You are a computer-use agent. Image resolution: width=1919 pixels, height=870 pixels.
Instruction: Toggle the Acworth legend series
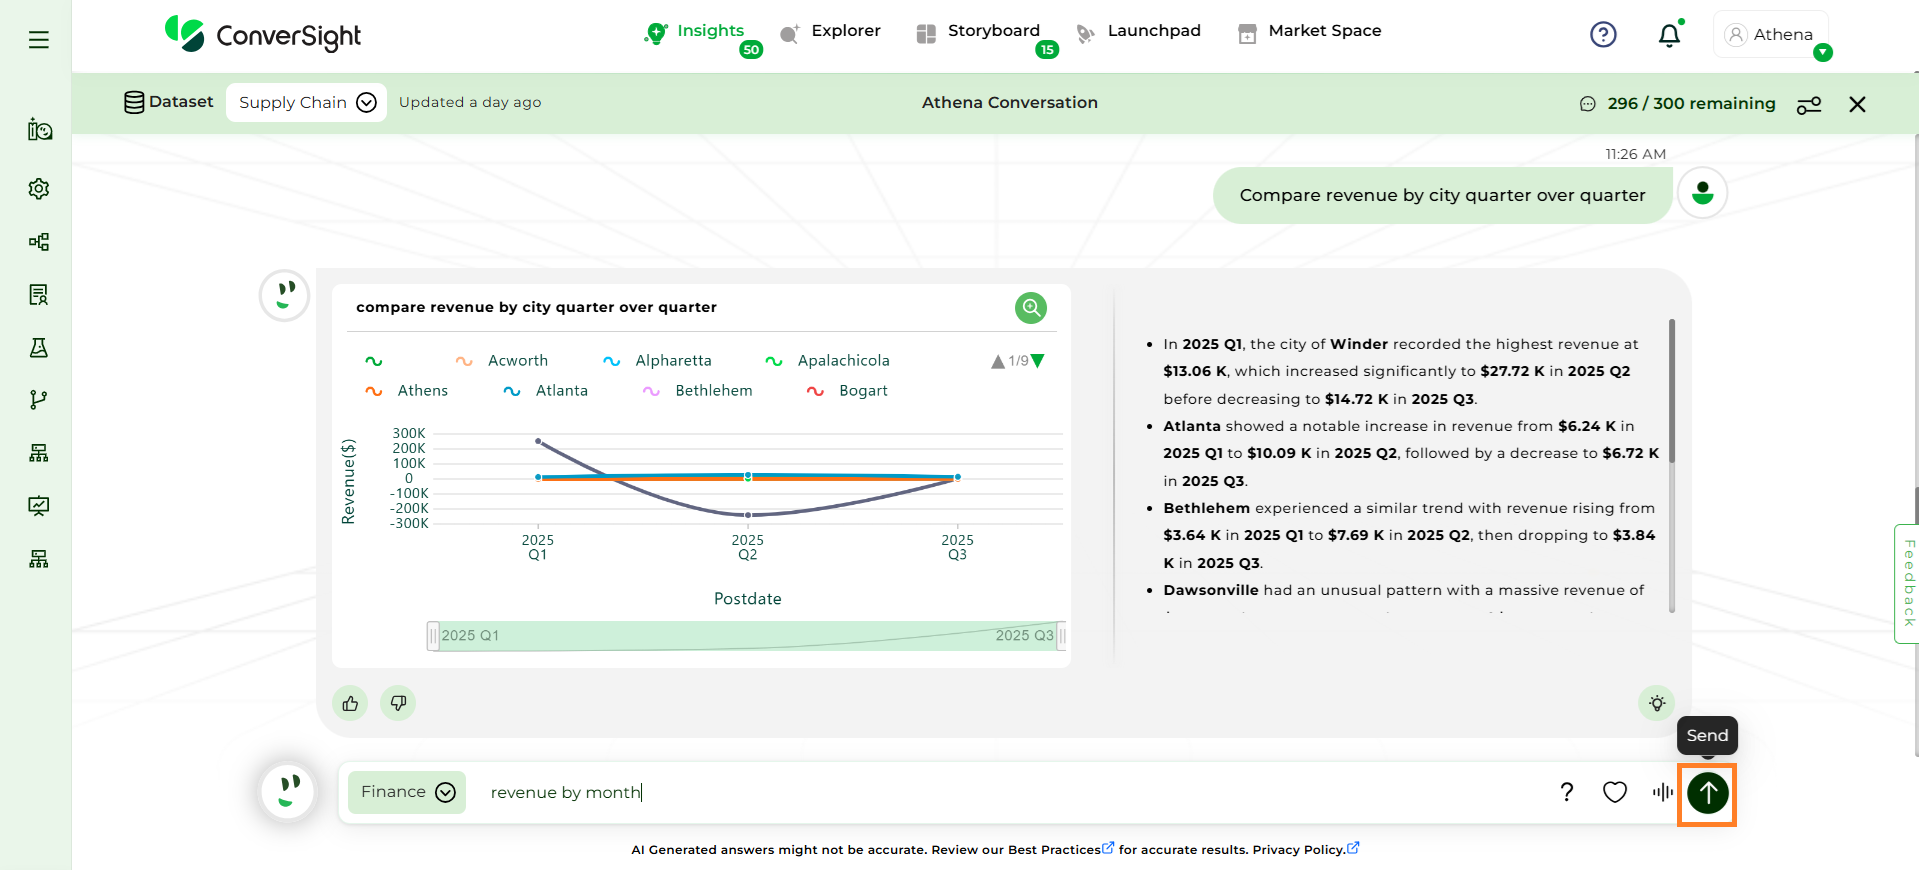click(502, 361)
